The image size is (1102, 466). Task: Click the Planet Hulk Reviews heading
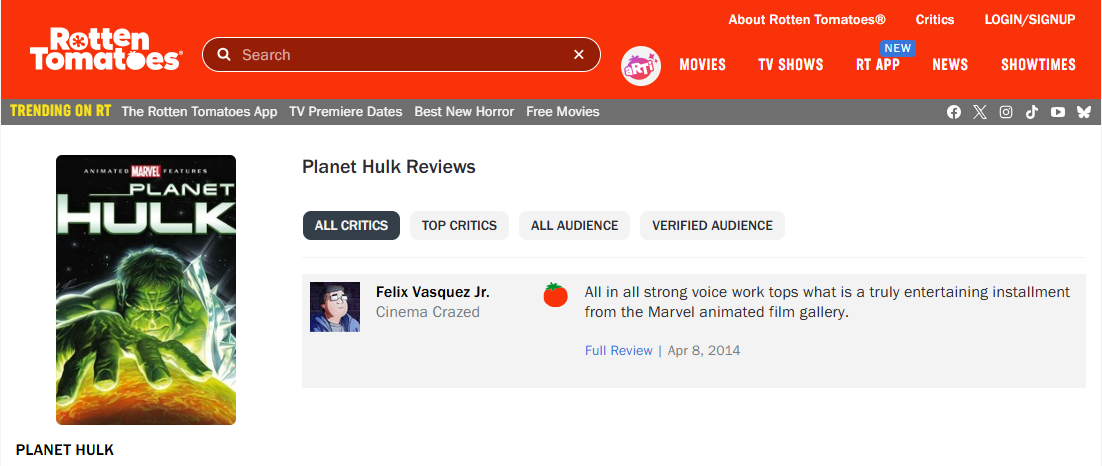click(389, 167)
